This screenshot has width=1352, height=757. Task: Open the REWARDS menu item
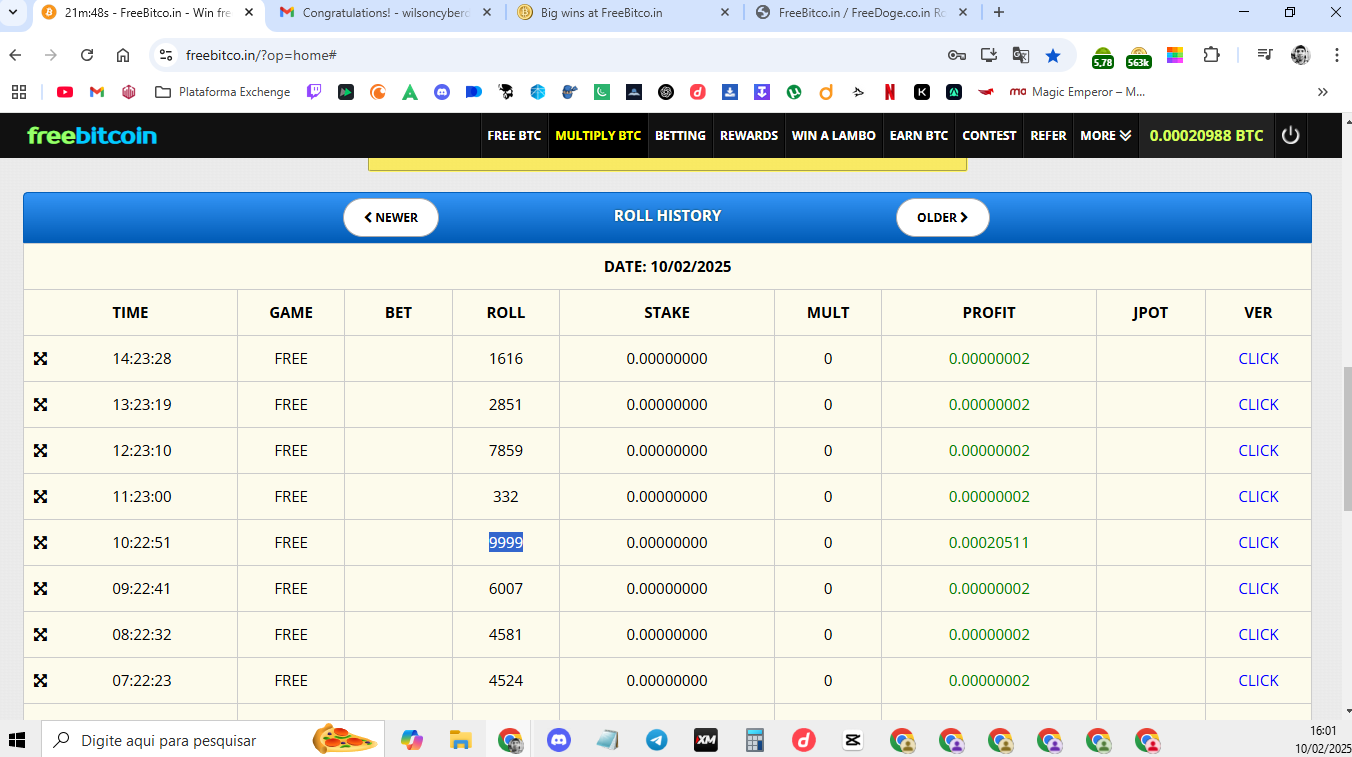(749, 135)
